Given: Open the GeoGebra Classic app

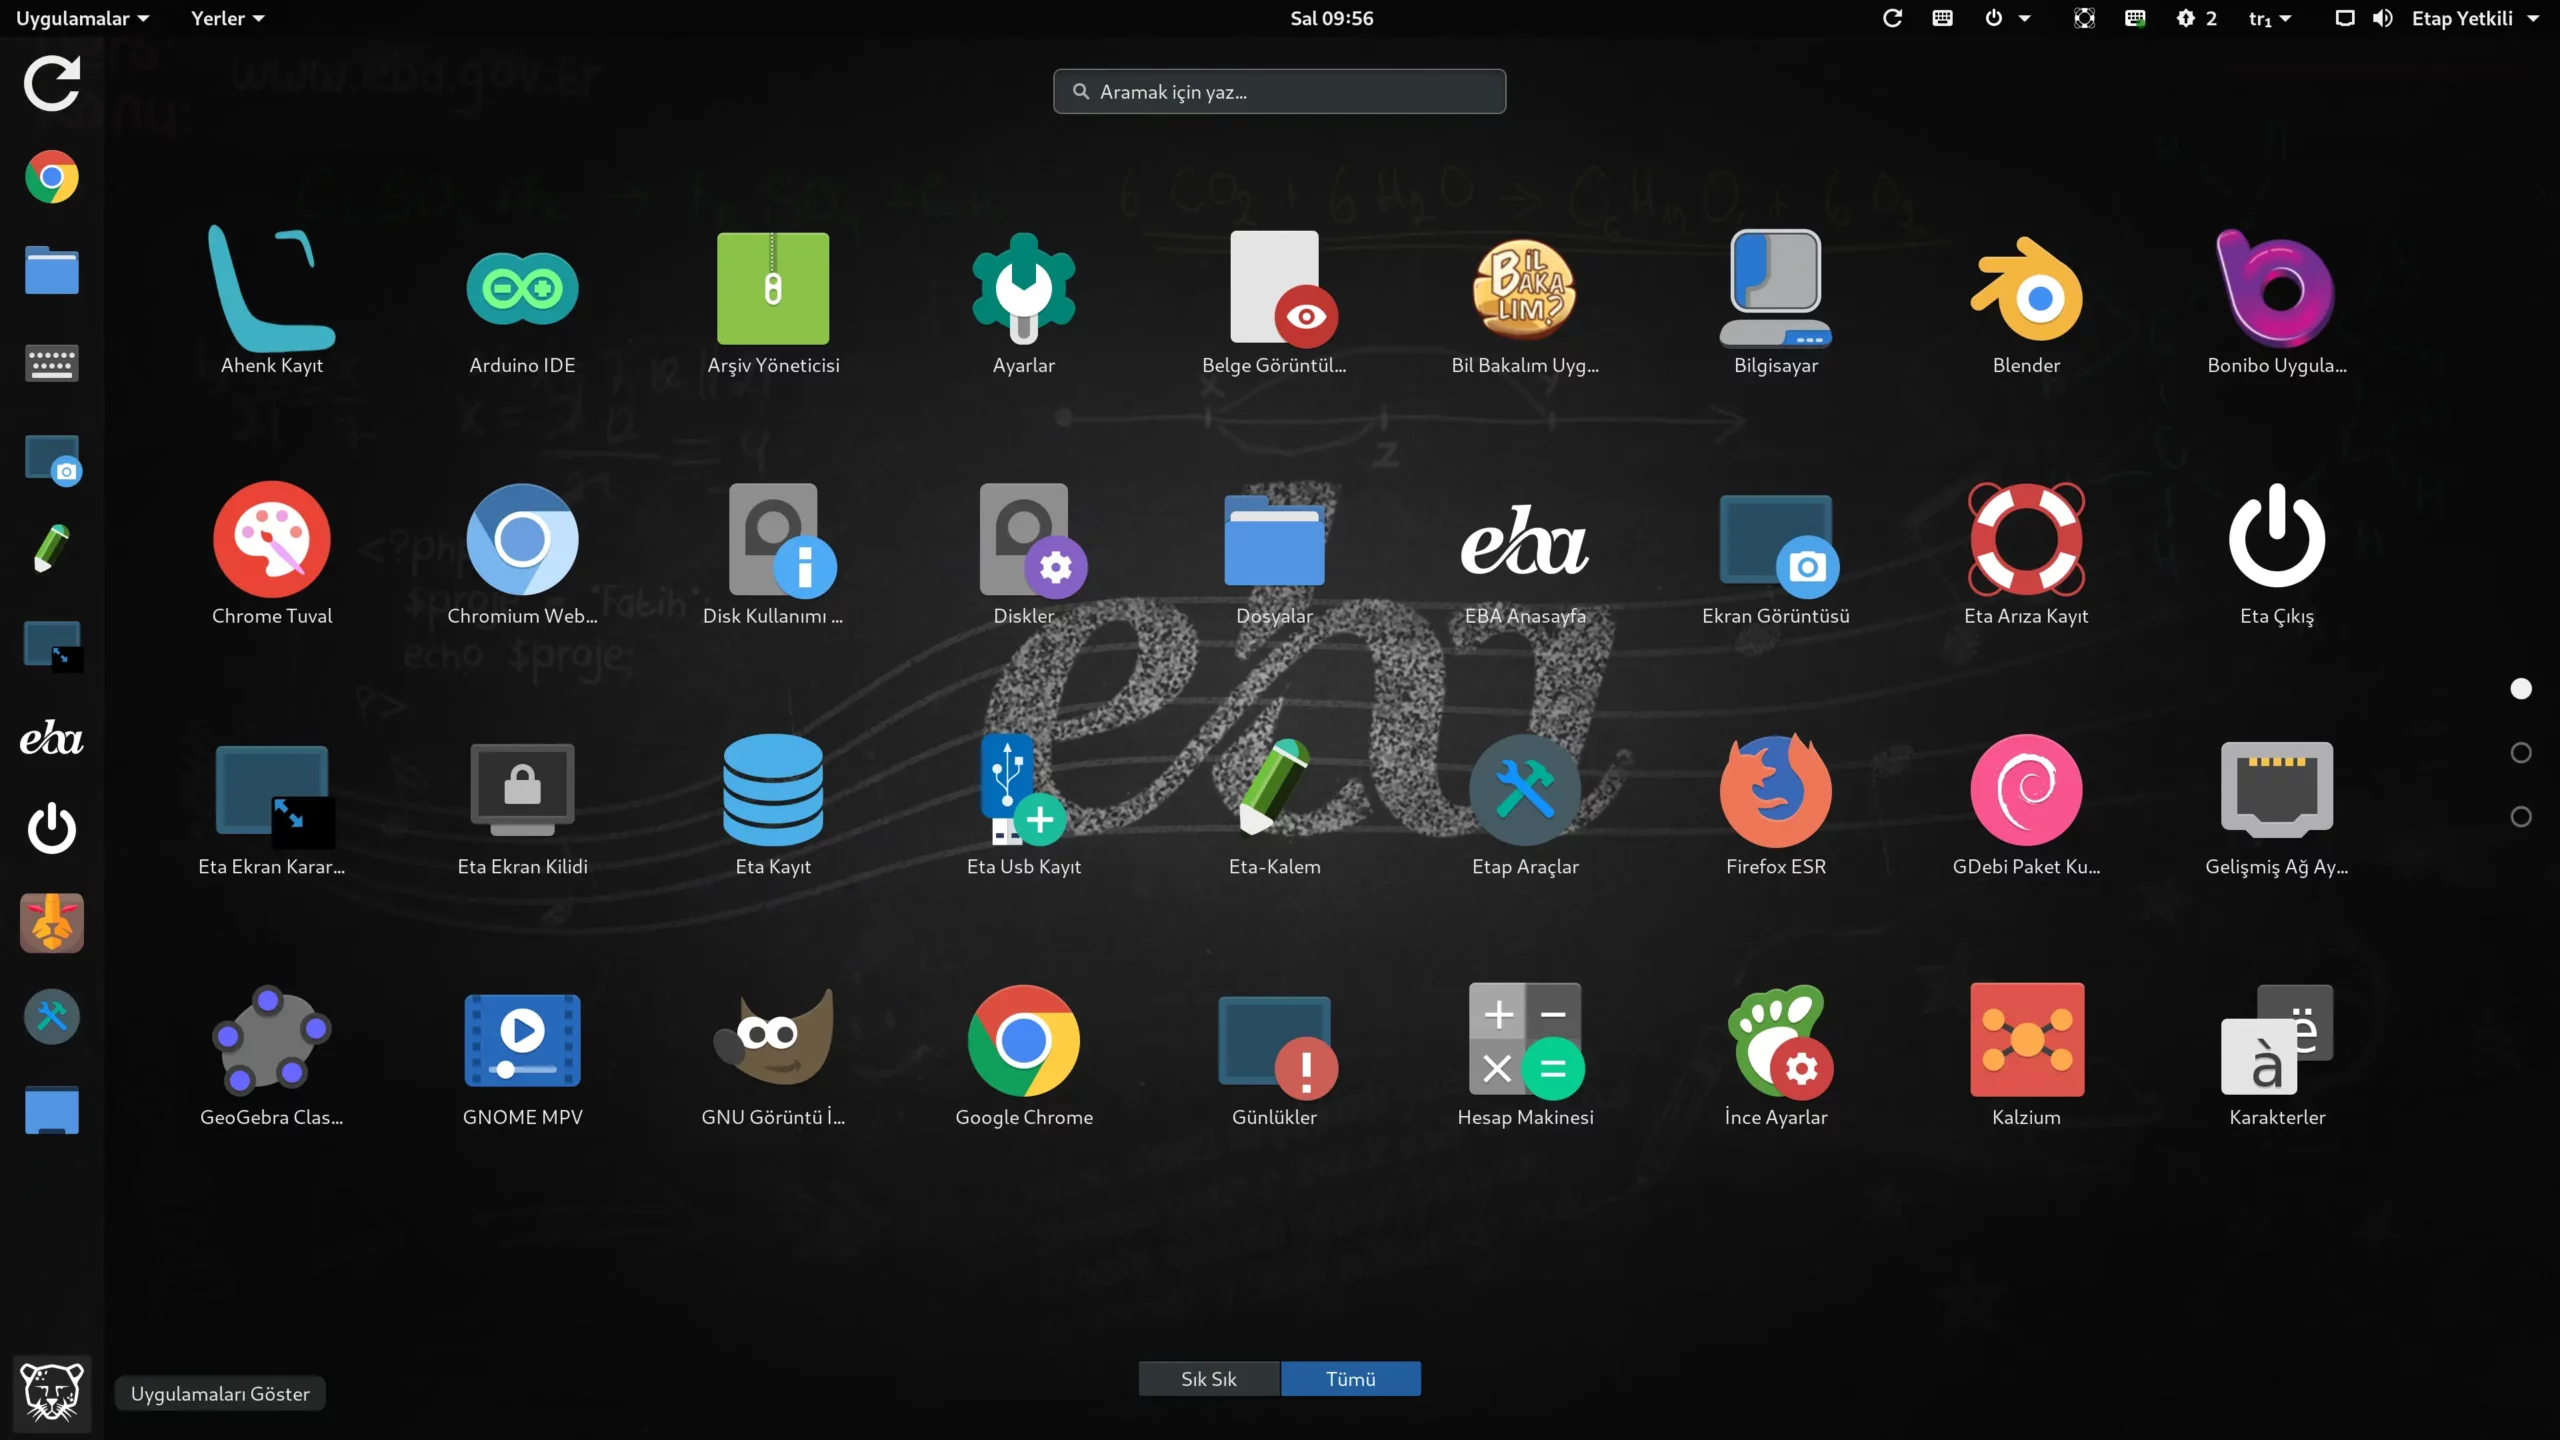Looking at the screenshot, I should pos(271,1041).
